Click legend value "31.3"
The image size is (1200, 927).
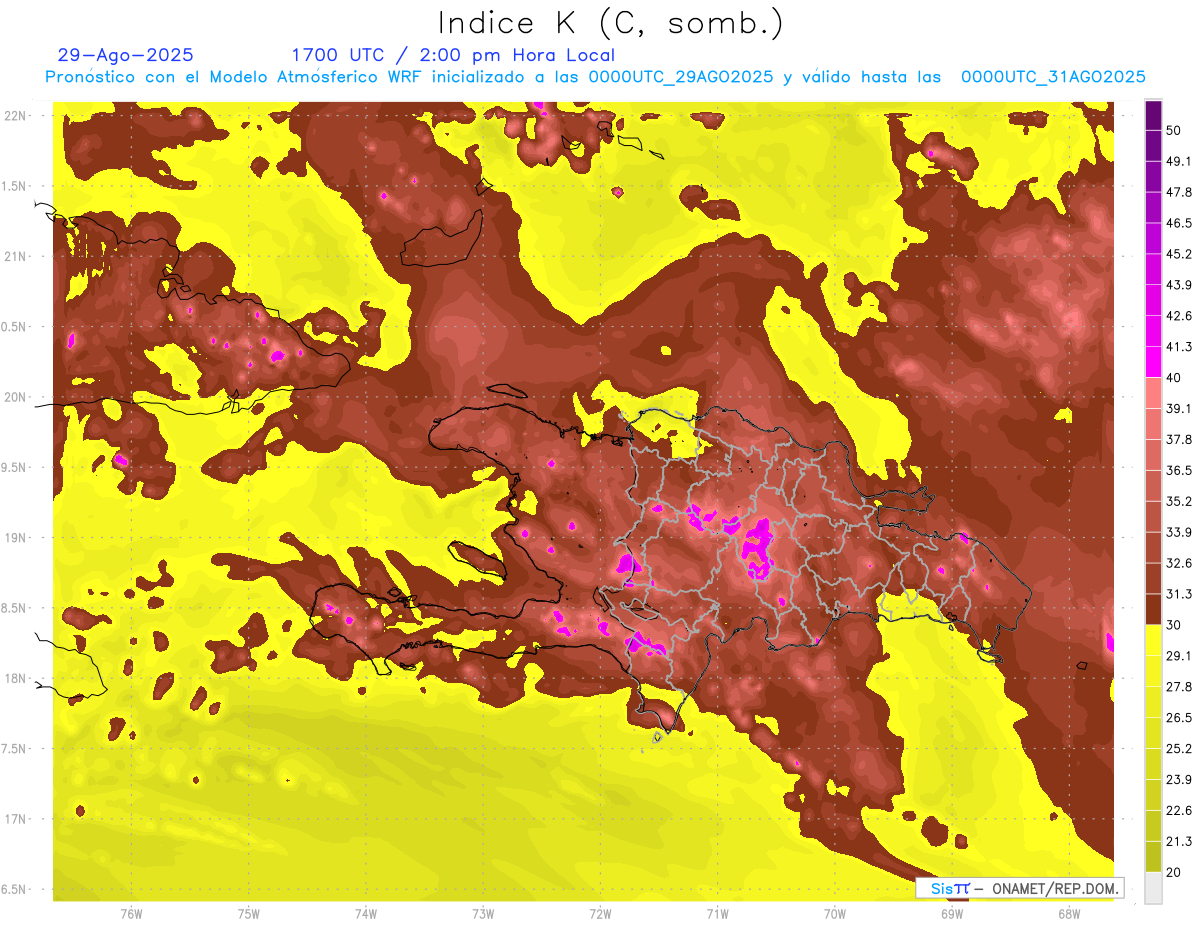pos(1179,594)
